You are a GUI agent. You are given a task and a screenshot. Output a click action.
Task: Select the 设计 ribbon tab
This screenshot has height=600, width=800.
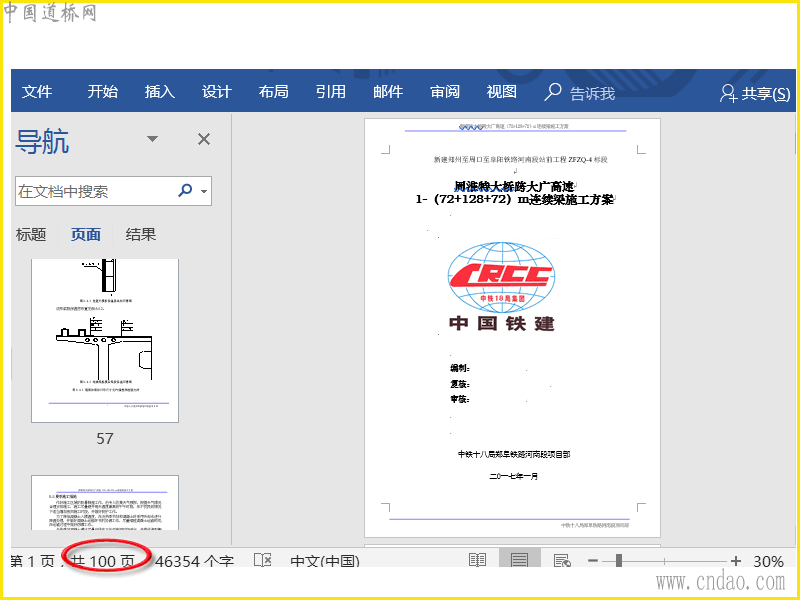point(217,92)
